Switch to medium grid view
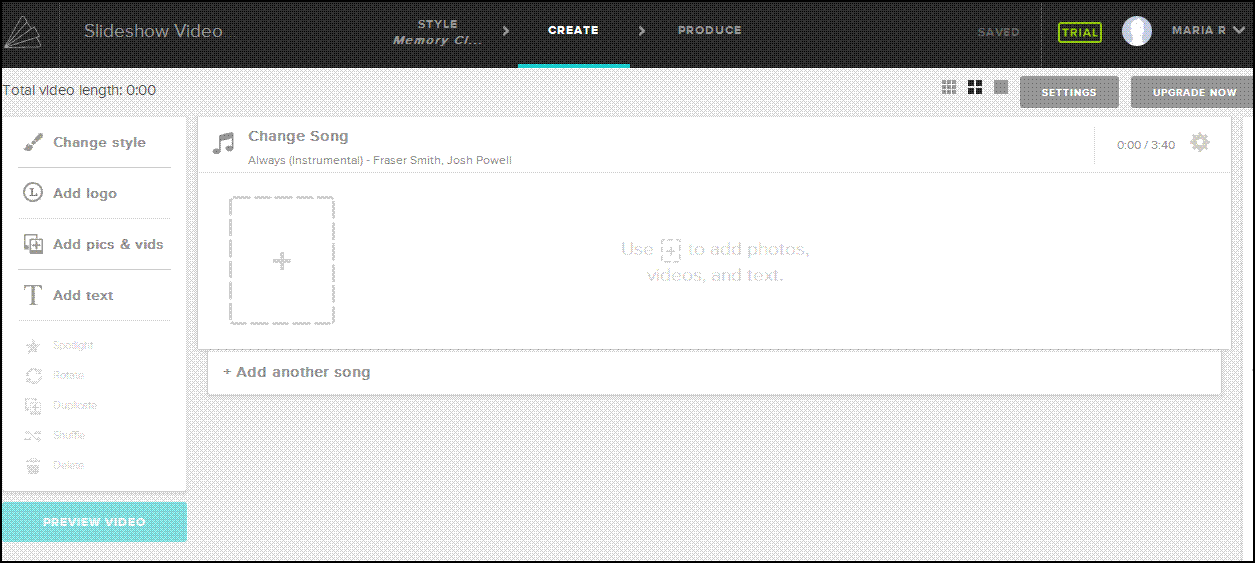Image resolution: width=1255 pixels, height=563 pixels. (x=975, y=88)
